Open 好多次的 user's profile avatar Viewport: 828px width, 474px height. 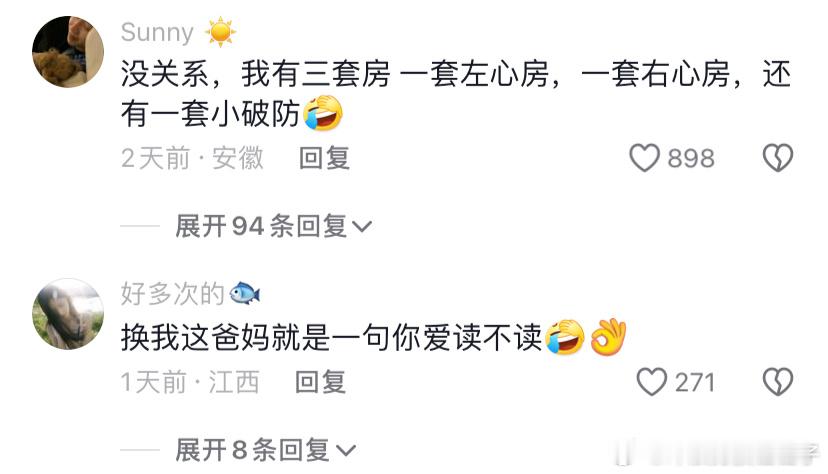pos(68,314)
